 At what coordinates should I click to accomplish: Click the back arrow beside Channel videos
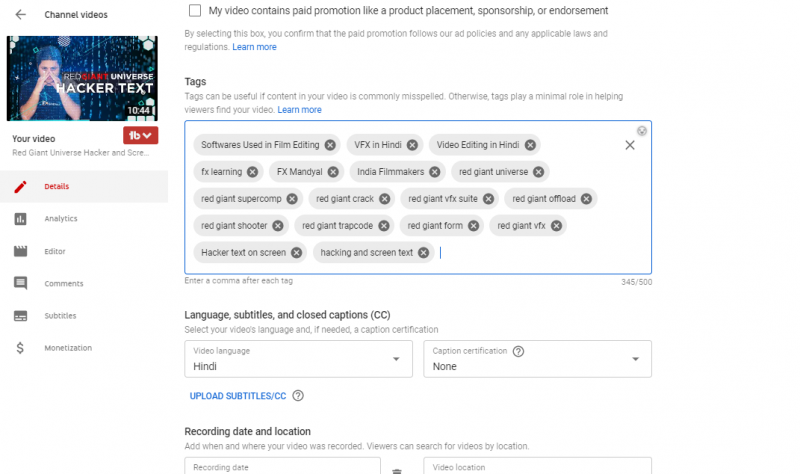21,15
